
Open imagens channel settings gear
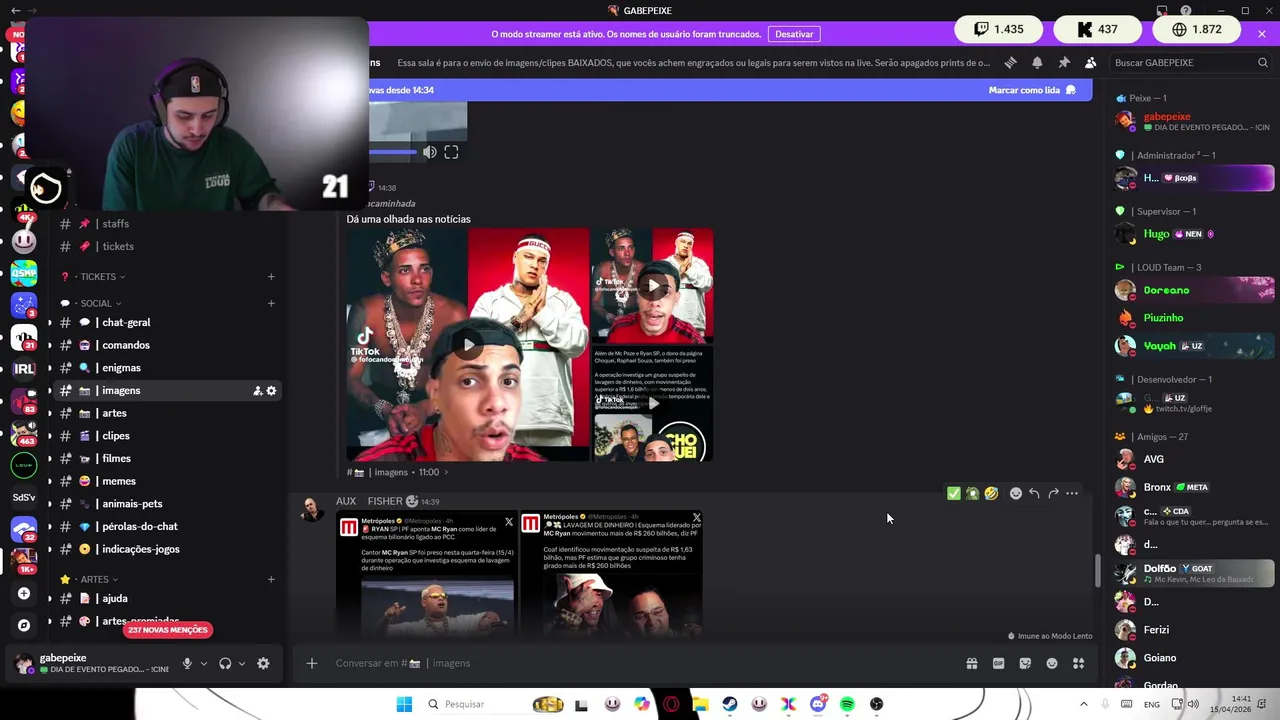271,391
